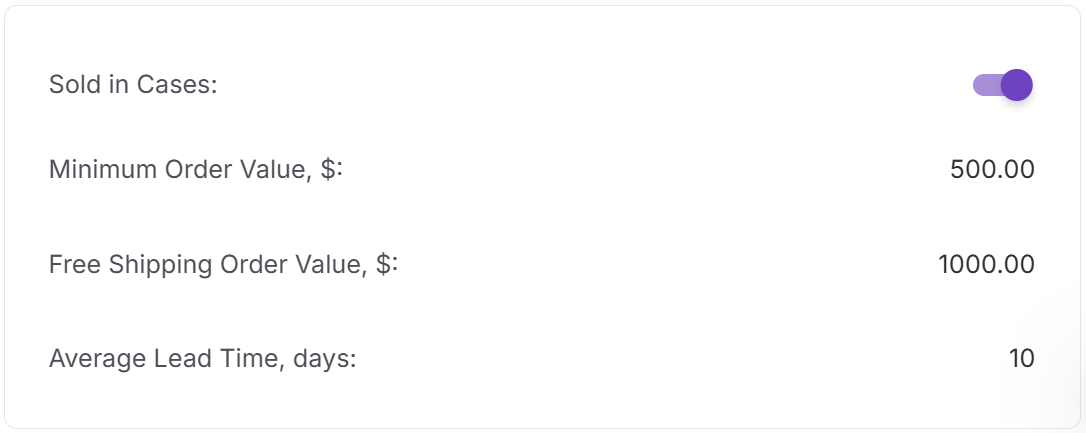Click the word Average in the last row
1086x433 pixels.
point(90,358)
